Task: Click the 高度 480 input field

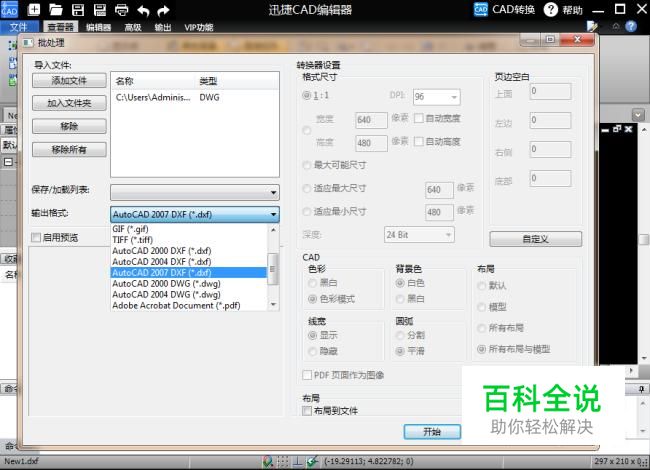Action: pos(371,143)
